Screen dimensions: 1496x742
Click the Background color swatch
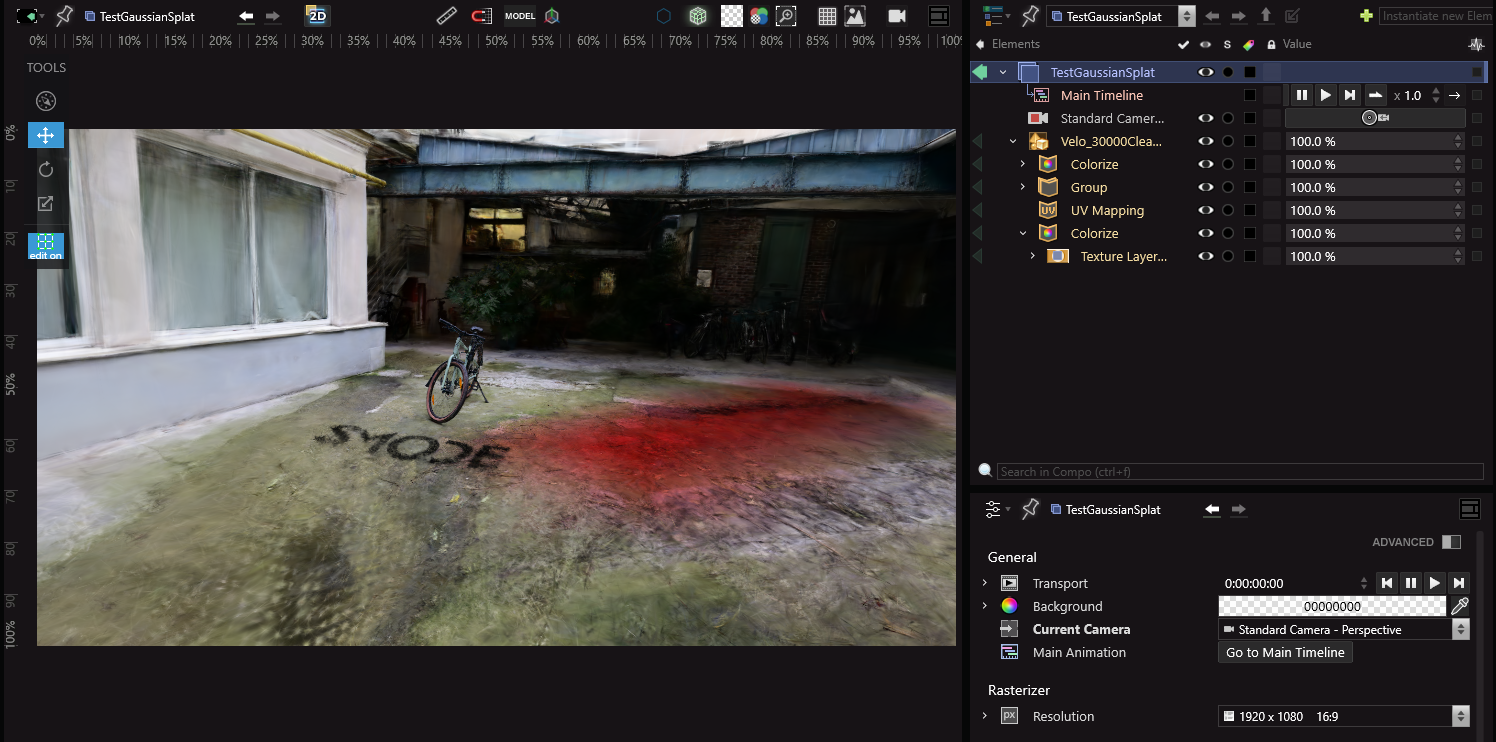[x=1331, y=606]
